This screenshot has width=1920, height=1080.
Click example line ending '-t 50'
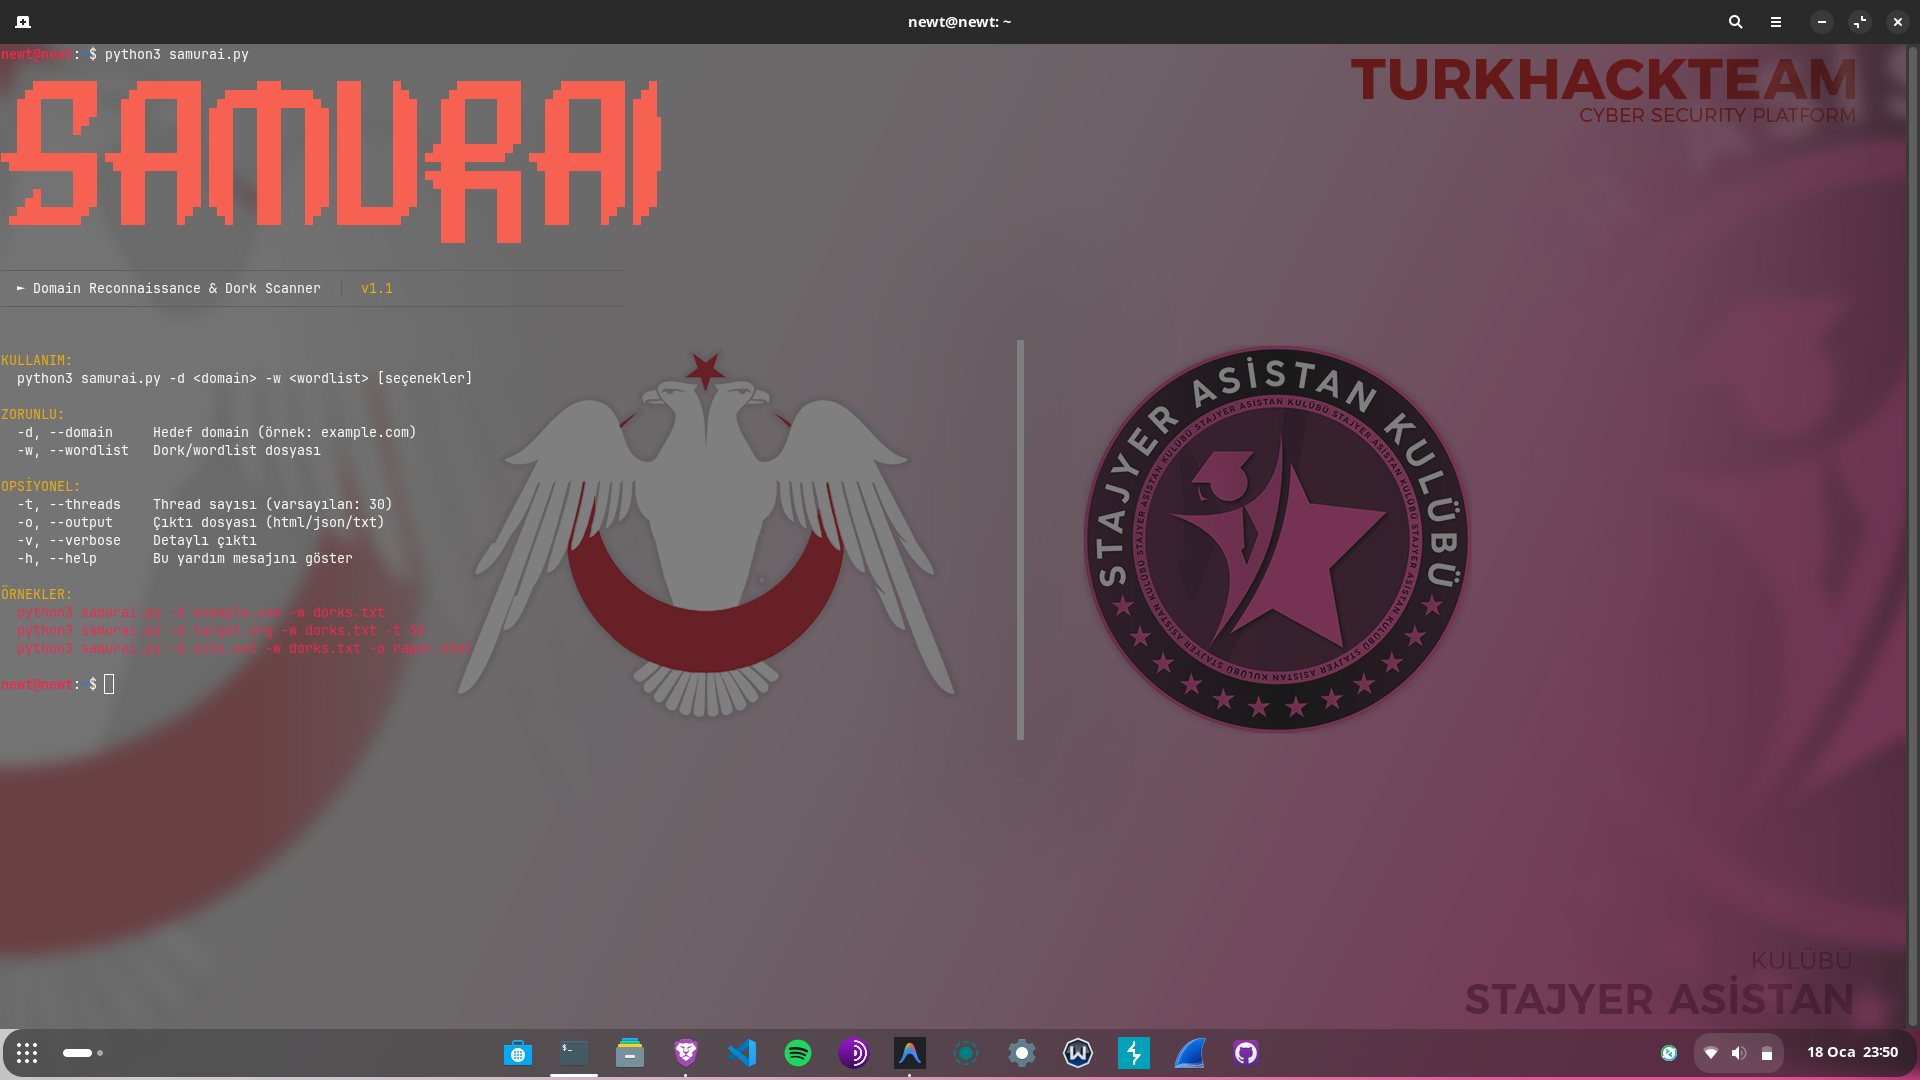click(x=221, y=631)
